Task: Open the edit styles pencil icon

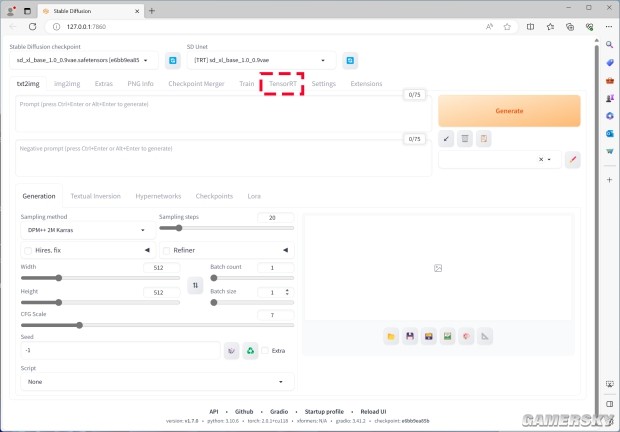Action: tap(573, 159)
